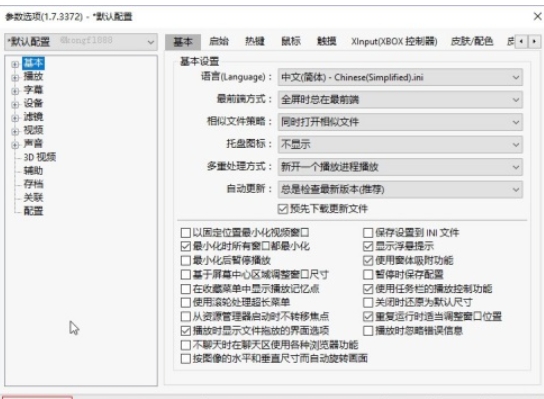Select 3D 视频 in the tree

pyautogui.click(x=40, y=157)
